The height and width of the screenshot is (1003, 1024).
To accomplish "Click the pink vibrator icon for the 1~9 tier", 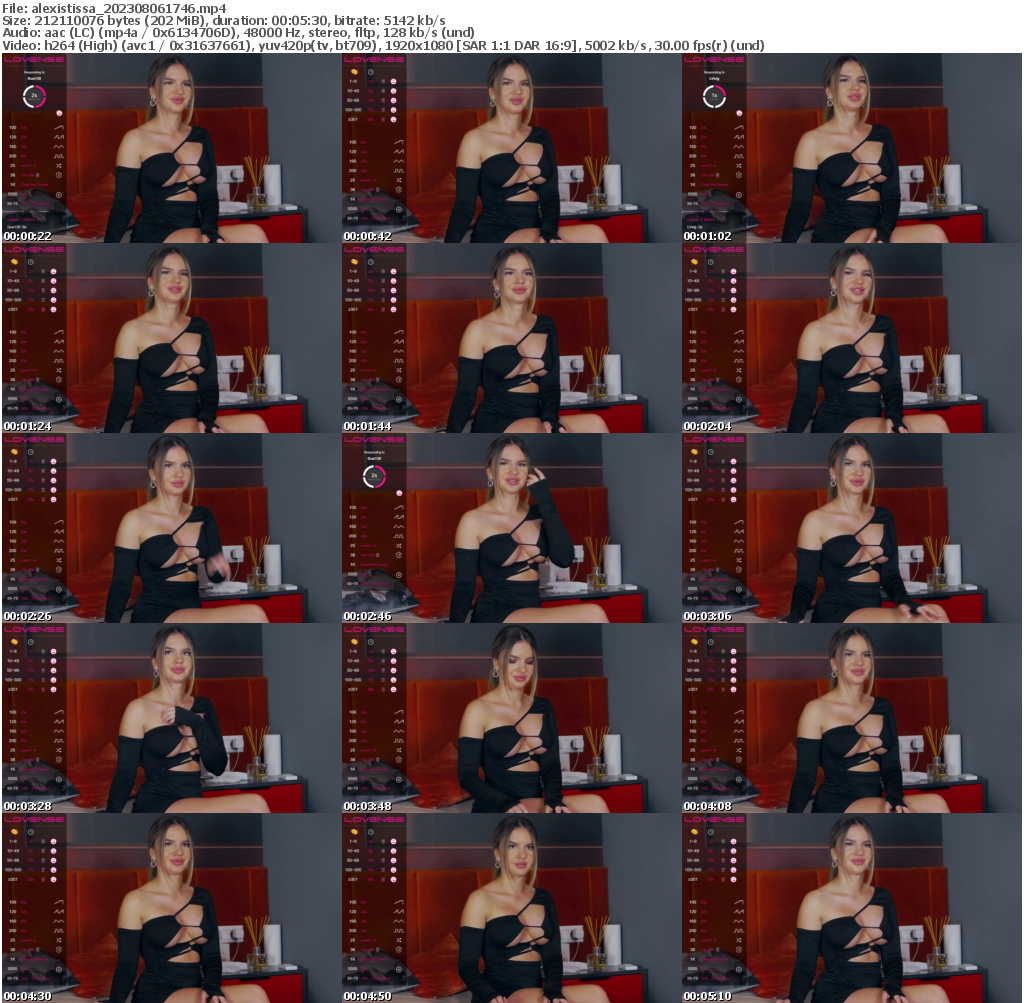I will pos(394,271).
